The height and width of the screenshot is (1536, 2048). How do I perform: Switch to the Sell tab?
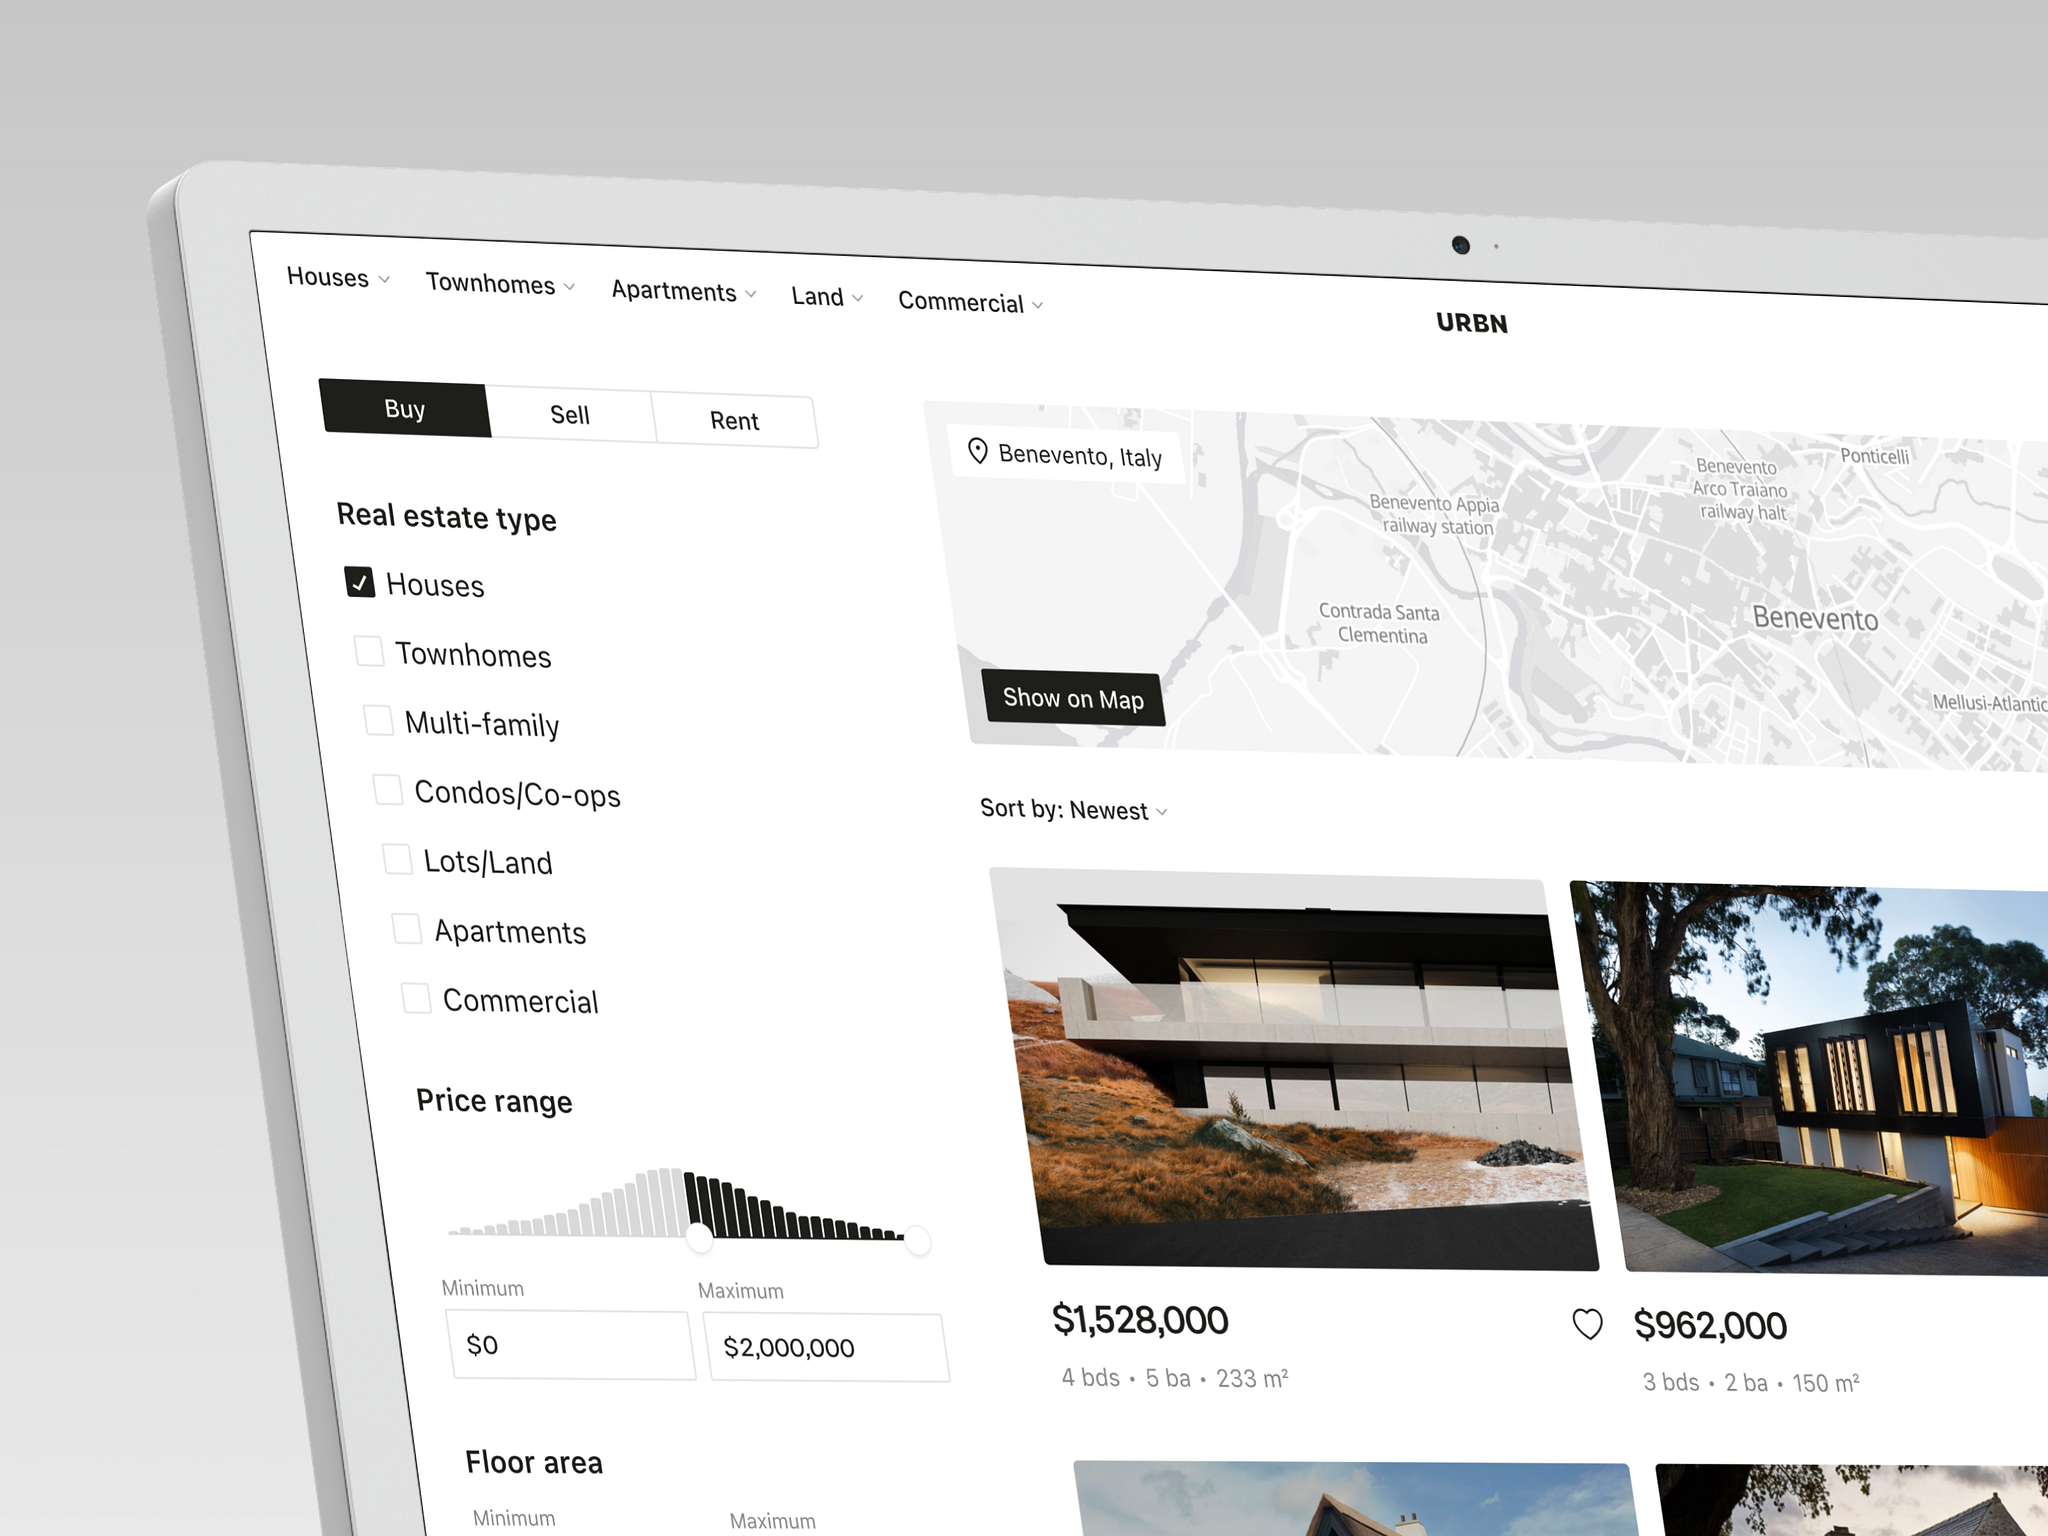click(570, 414)
